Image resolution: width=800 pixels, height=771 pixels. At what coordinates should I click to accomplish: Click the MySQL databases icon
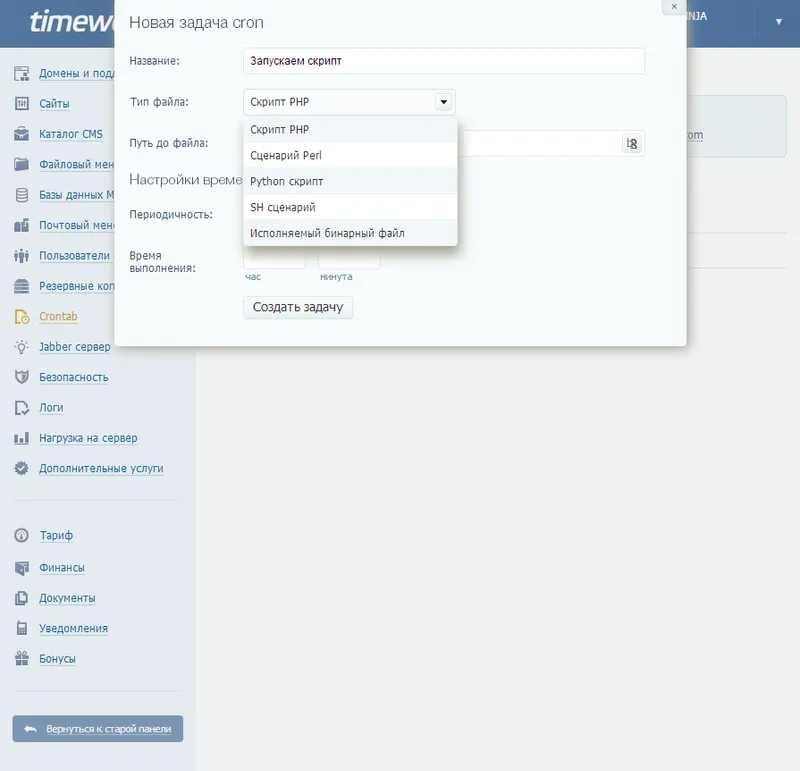coord(21,195)
